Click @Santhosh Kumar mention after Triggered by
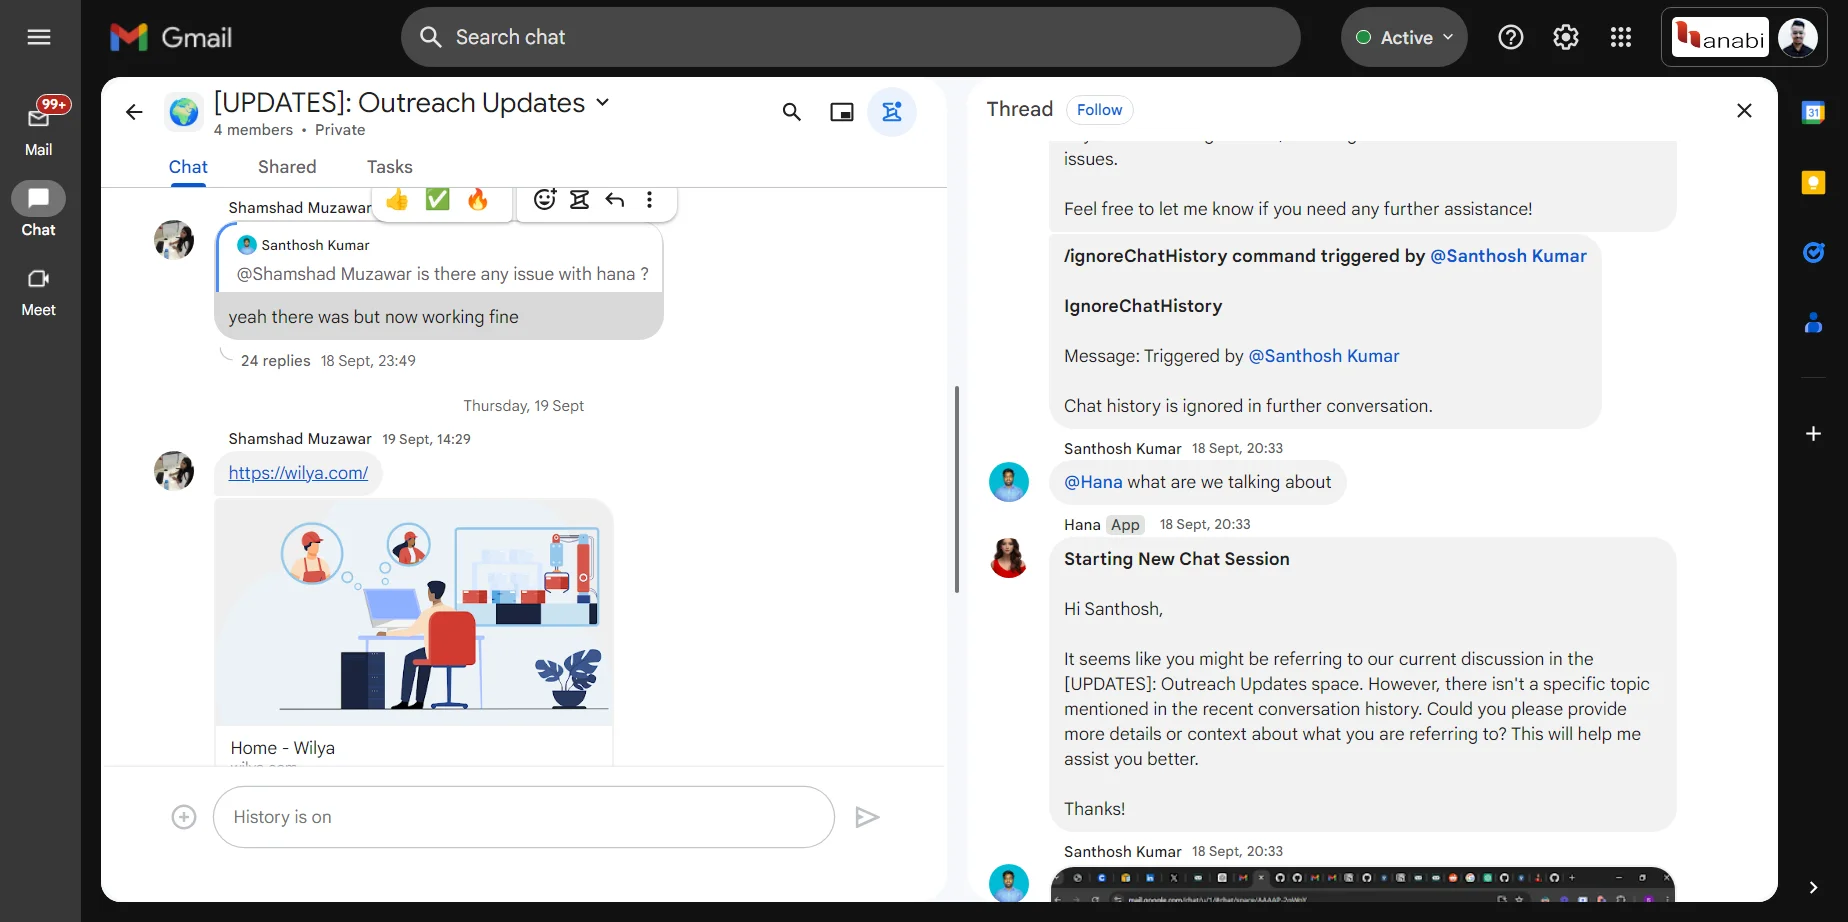 pyautogui.click(x=1324, y=356)
